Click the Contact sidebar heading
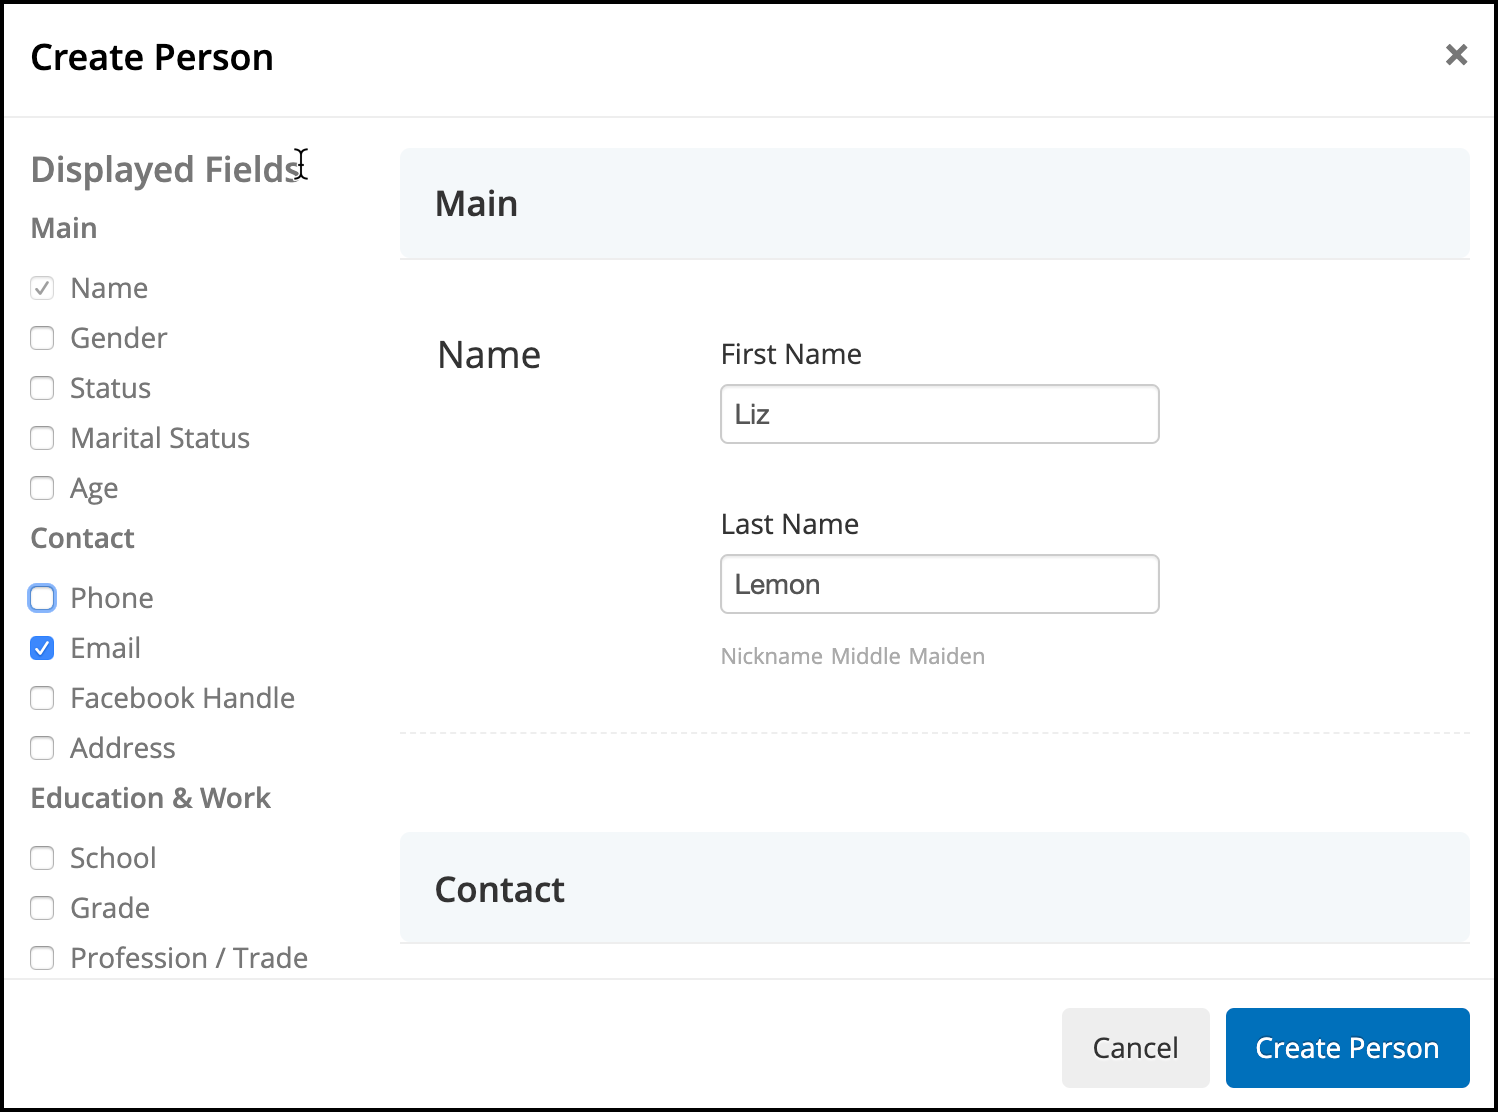1498x1112 pixels. tap(83, 538)
